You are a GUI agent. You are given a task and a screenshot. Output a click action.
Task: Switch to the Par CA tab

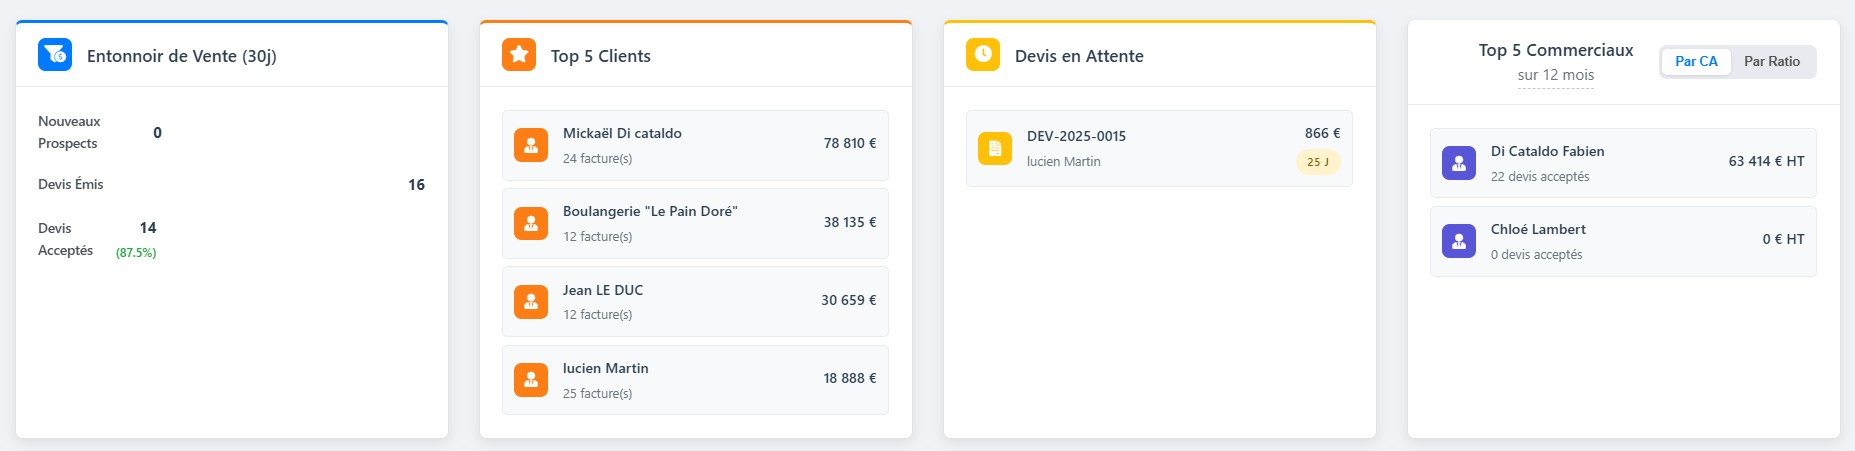pyautogui.click(x=1696, y=61)
